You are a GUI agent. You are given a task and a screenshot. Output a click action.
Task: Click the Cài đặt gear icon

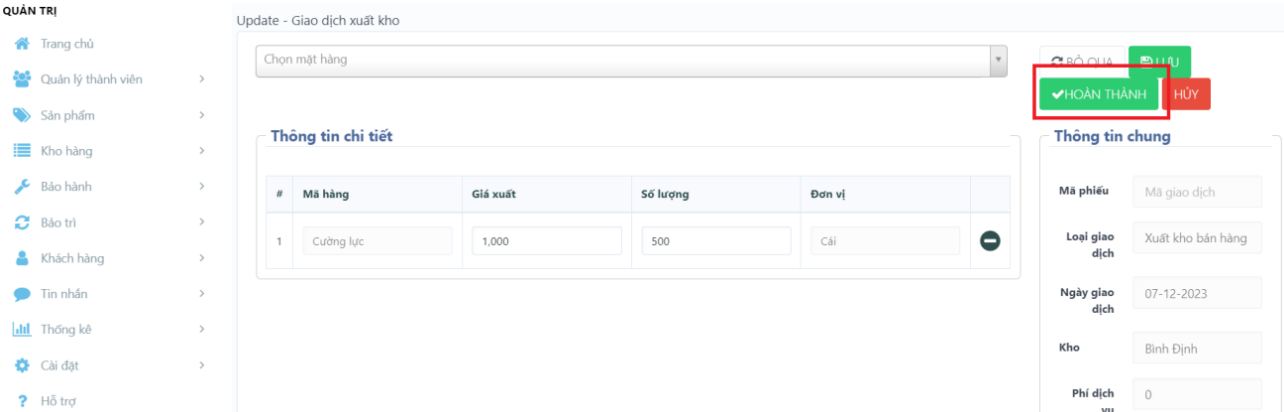click(21, 365)
